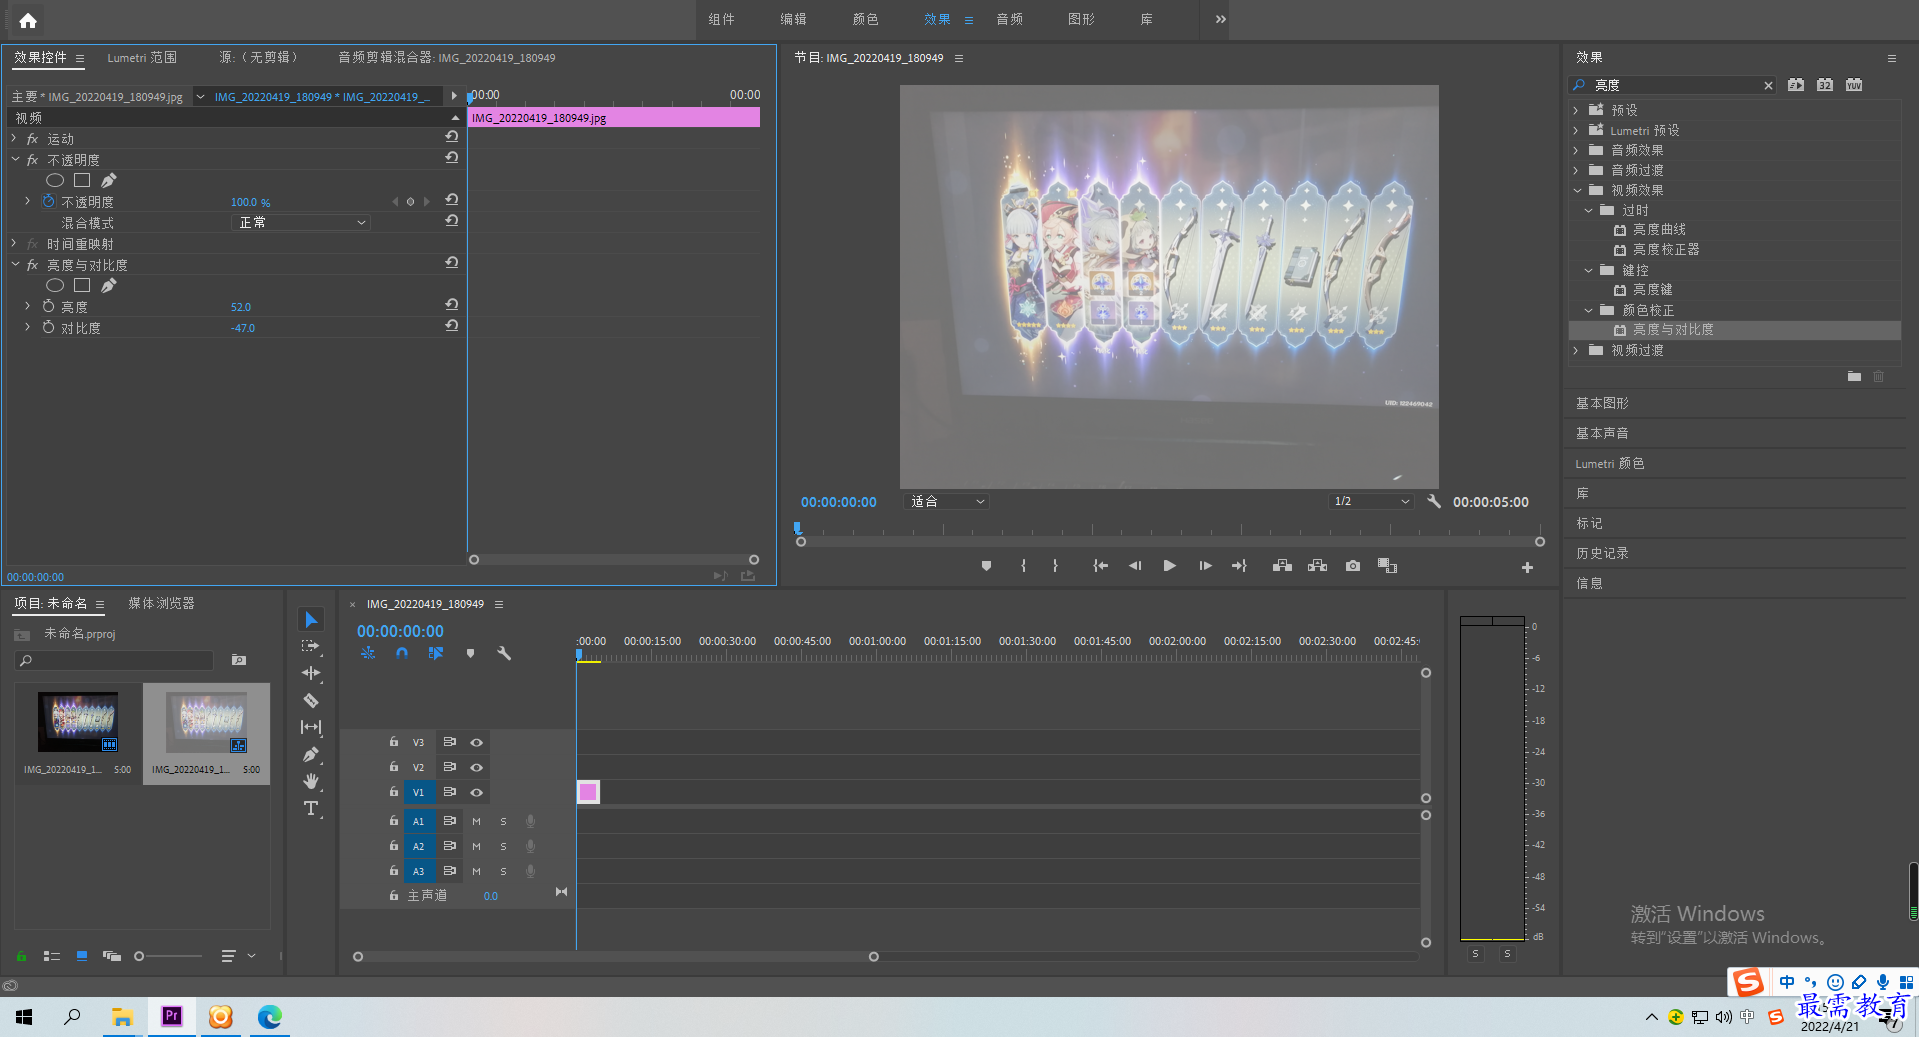Toggle linked selection in timeline
Image resolution: width=1919 pixels, height=1037 pixels.
[x=435, y=653]
